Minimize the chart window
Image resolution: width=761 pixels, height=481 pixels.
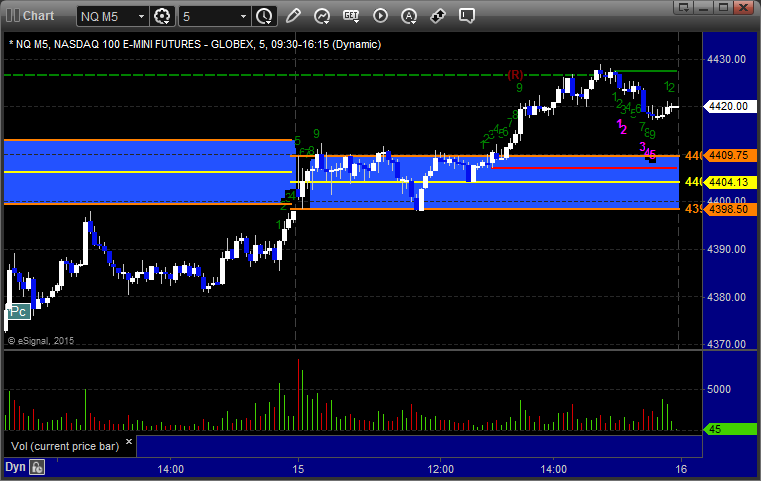click(704, 7)
